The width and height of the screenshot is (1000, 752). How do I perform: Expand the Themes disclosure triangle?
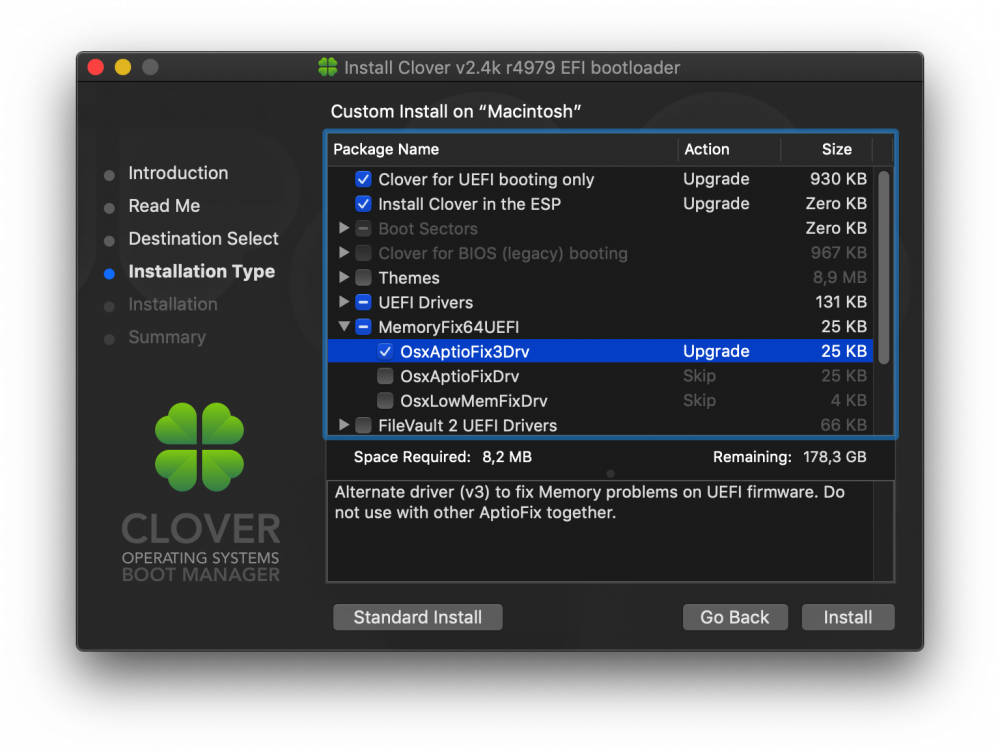[344, 277]
